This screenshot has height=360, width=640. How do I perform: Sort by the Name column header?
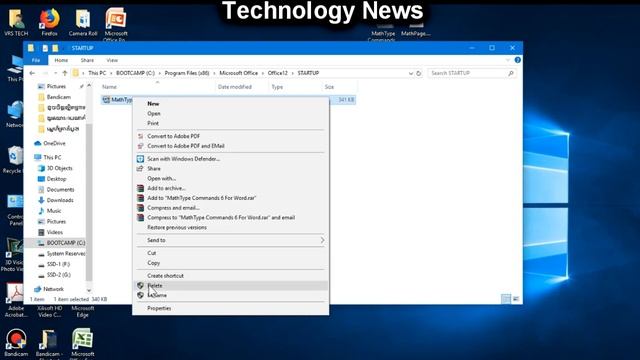tap(157, 87)
